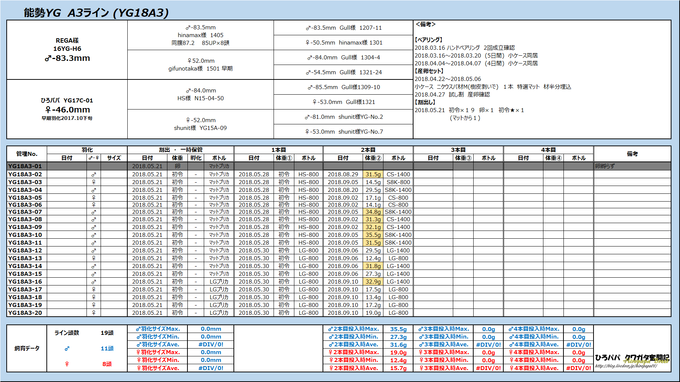Select the Gull様 1321-24 cell
This screenshot has height=382, width=680.
click(x=343, y=72)
